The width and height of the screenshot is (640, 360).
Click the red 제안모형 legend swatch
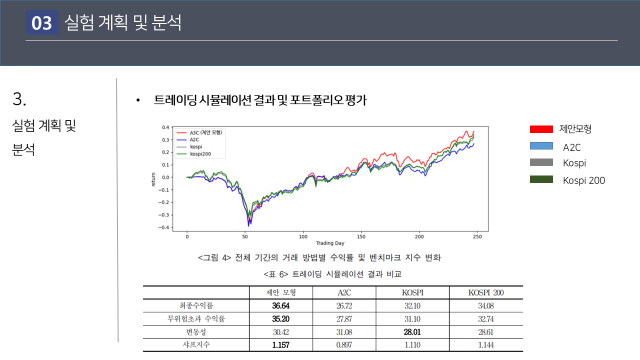click(541, 129)
